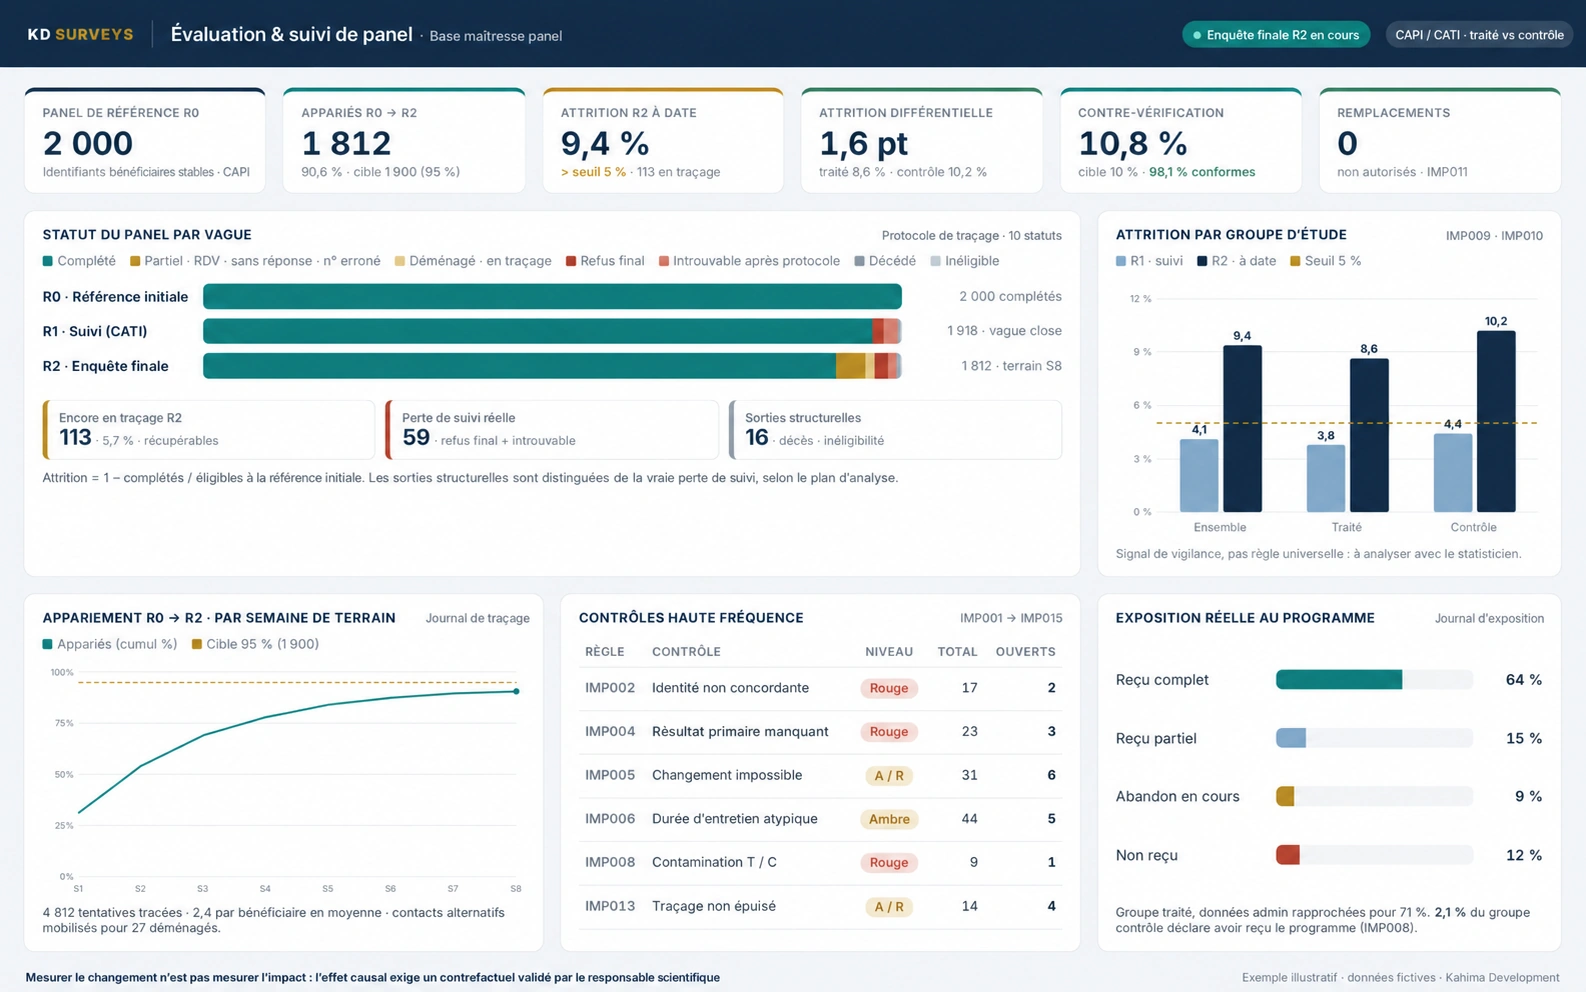Click the Contrôle R2 bar showing 10,2
This screenshot has height=992, width=1586.
pos(1496,421)
